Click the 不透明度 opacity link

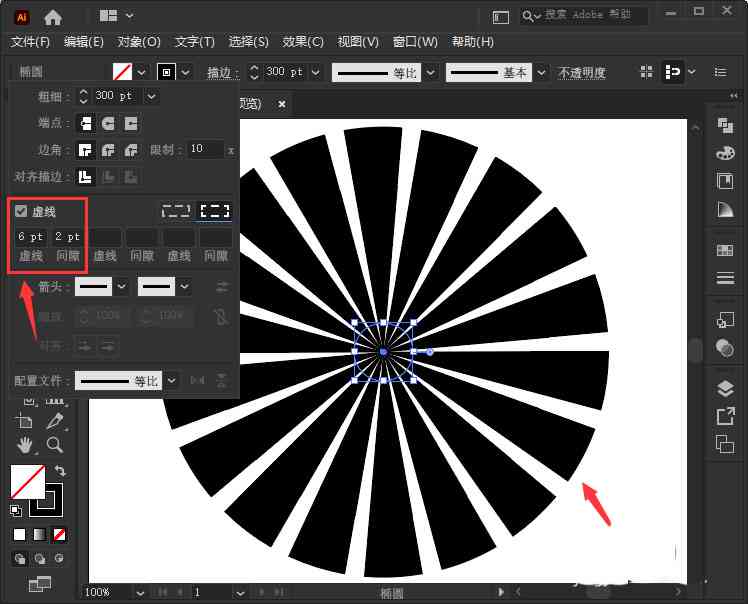[x=582, y=73]
